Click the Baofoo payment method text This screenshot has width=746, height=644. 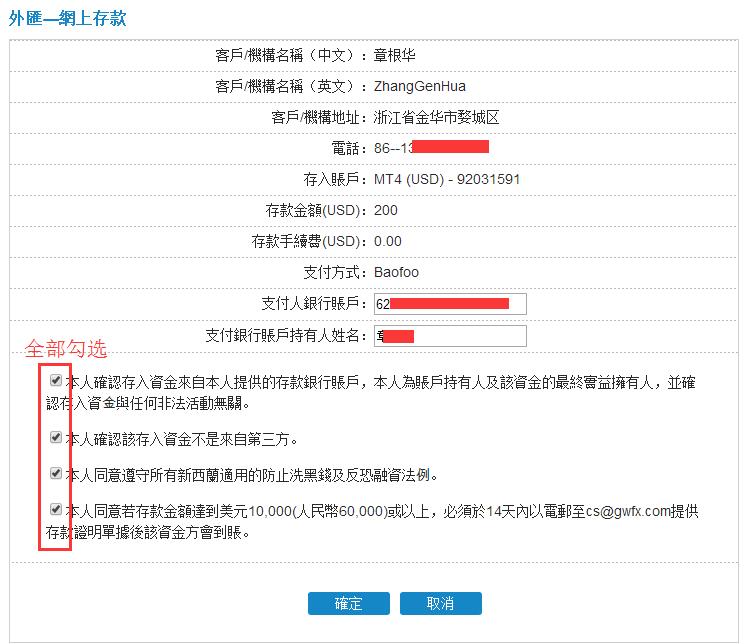tap(397, 272)
